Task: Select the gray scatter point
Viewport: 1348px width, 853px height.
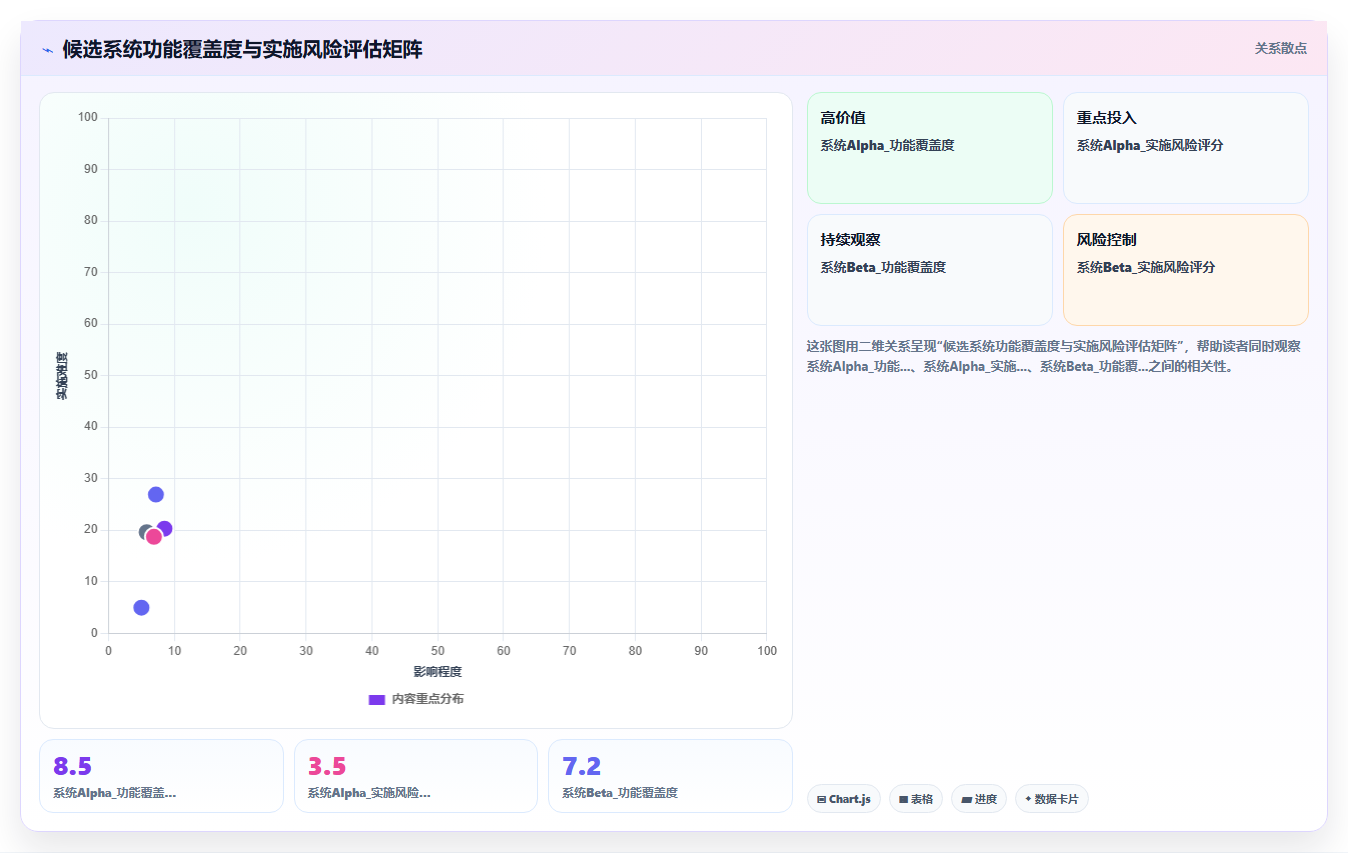Action: pos(145,533)
